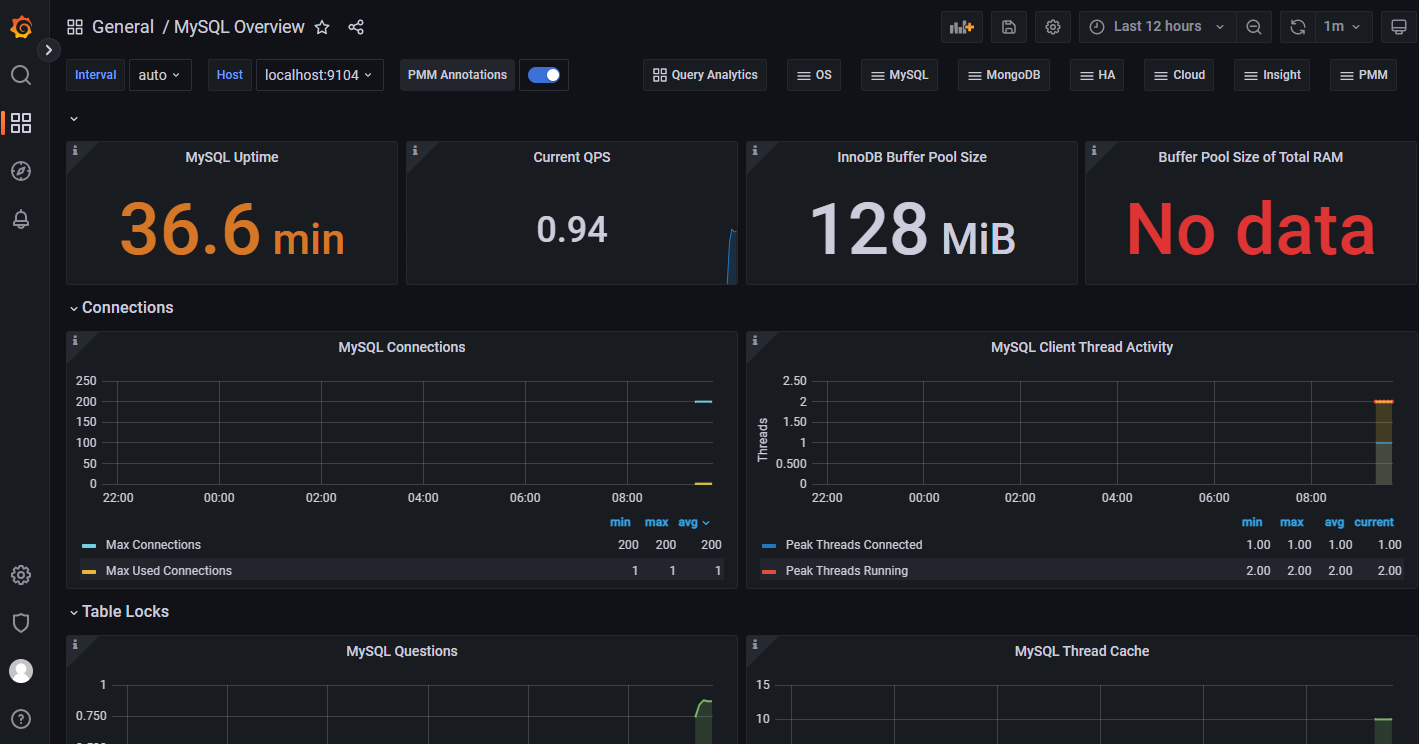The height and width of the screenshot is (744, 1419).
Task: Open the Help question mark icon
Action: [x=21, y=719]
